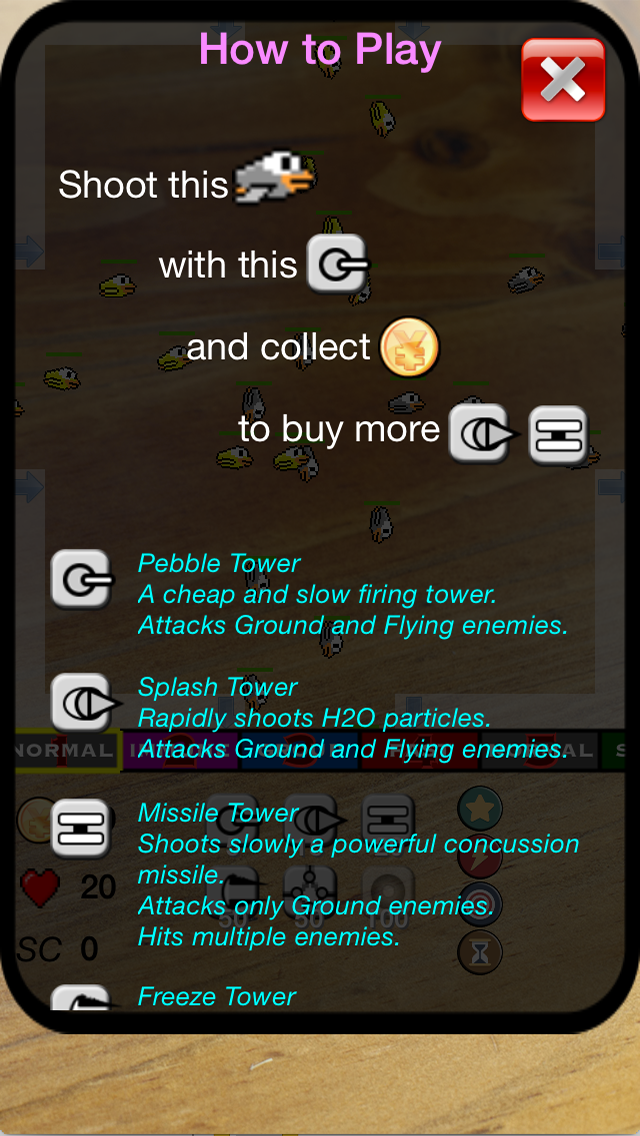
Task: Click the missile tower icon after 'to buy more'
Action: point(557,435)
